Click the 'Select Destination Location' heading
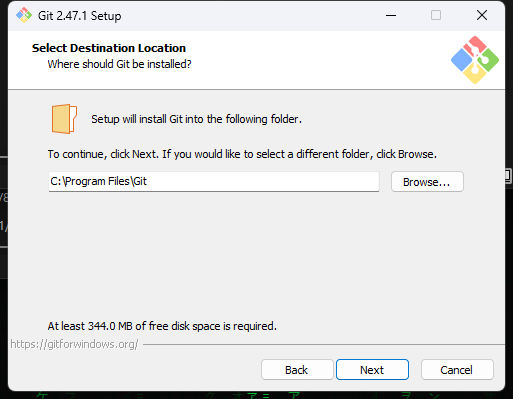Screen dimensions: 513x399 tap(109, 48)
